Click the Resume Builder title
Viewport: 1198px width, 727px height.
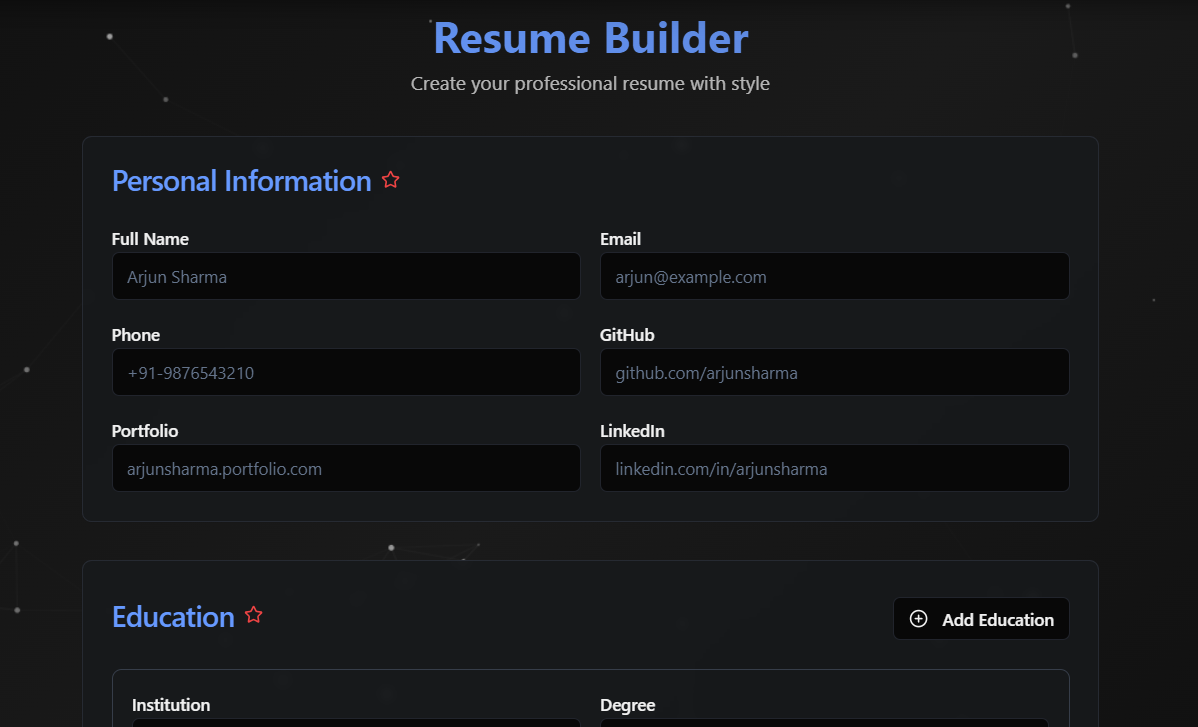tap(591, 38)
